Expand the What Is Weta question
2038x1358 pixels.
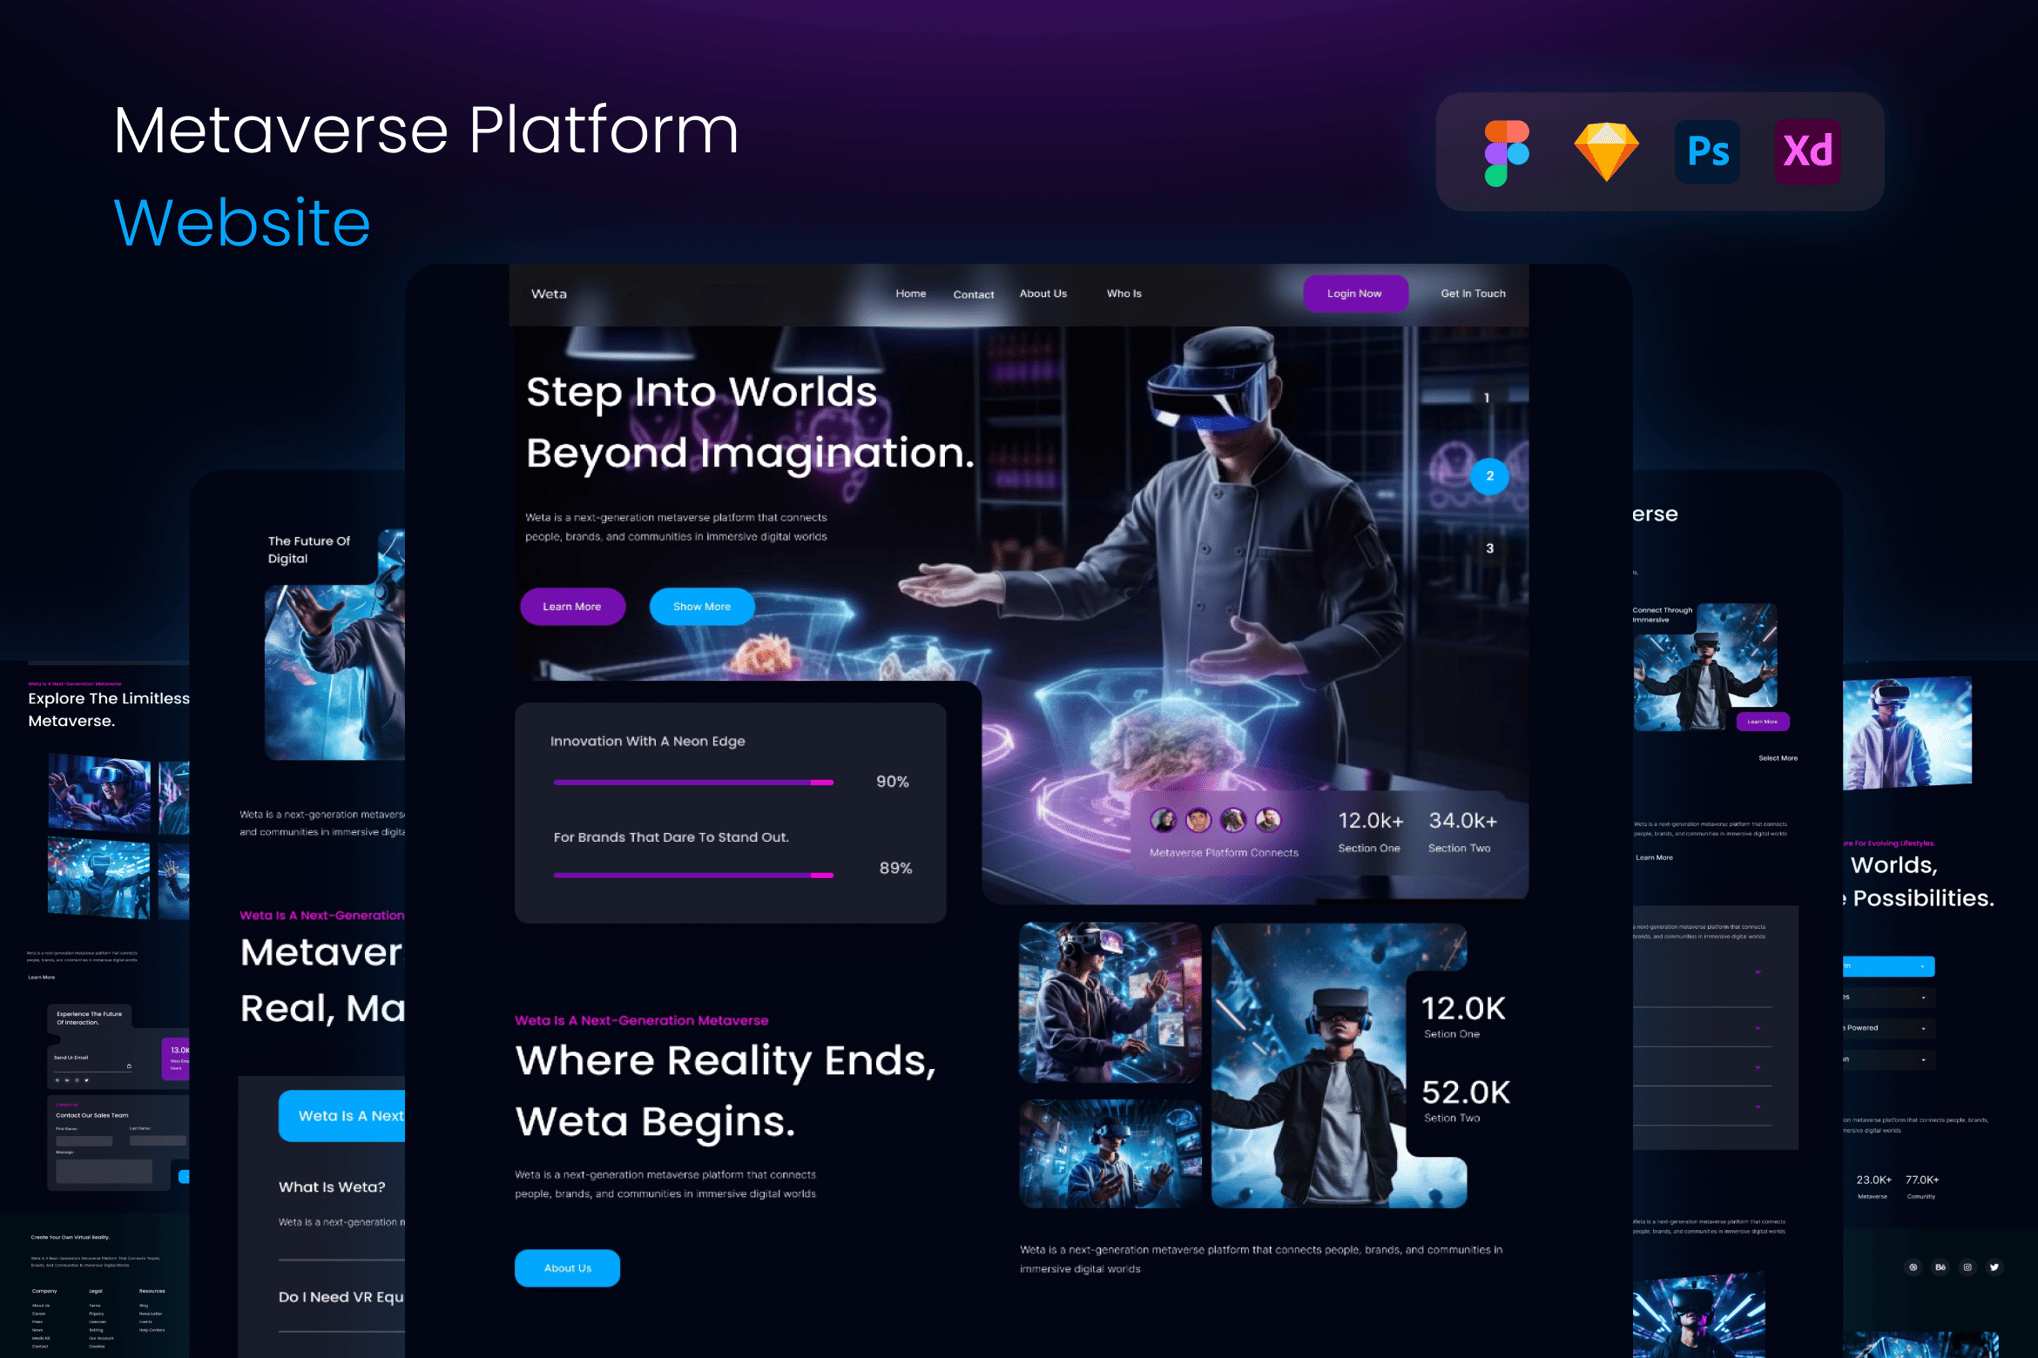(332, 1187)
